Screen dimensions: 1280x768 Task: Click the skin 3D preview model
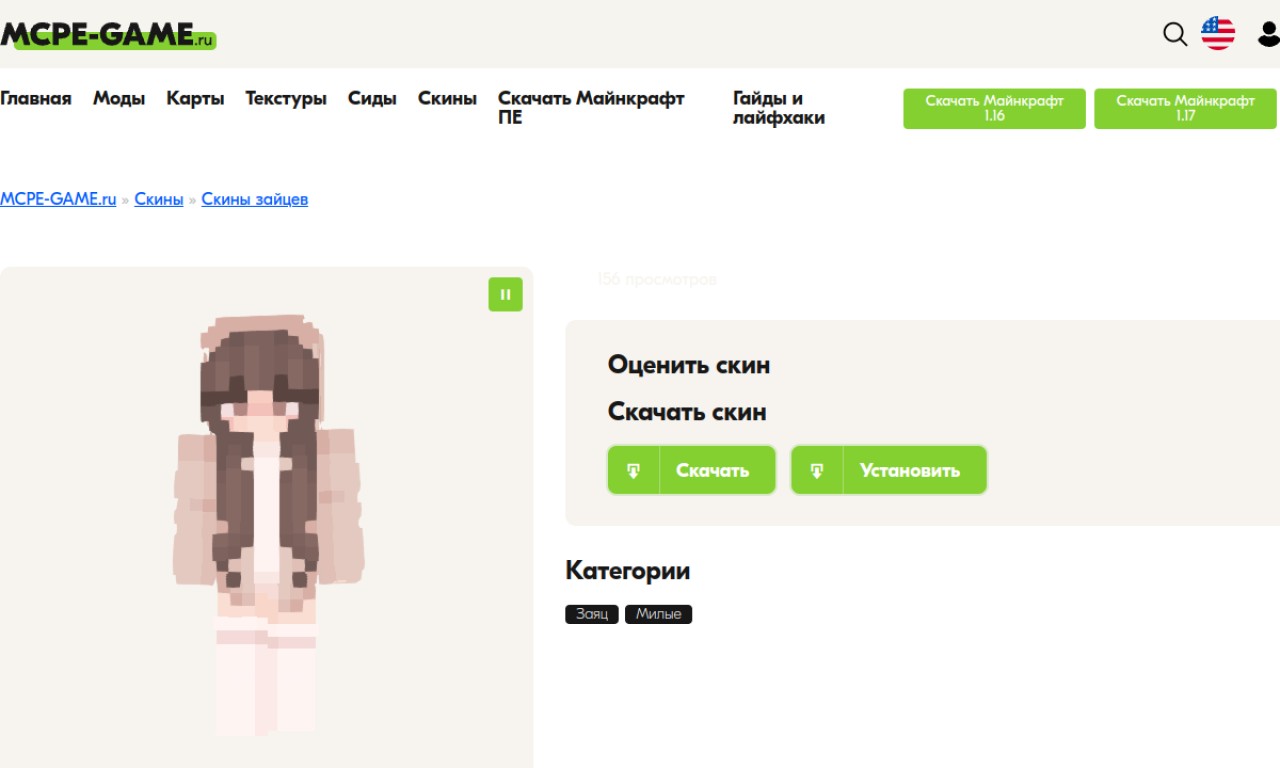point(266,525)
